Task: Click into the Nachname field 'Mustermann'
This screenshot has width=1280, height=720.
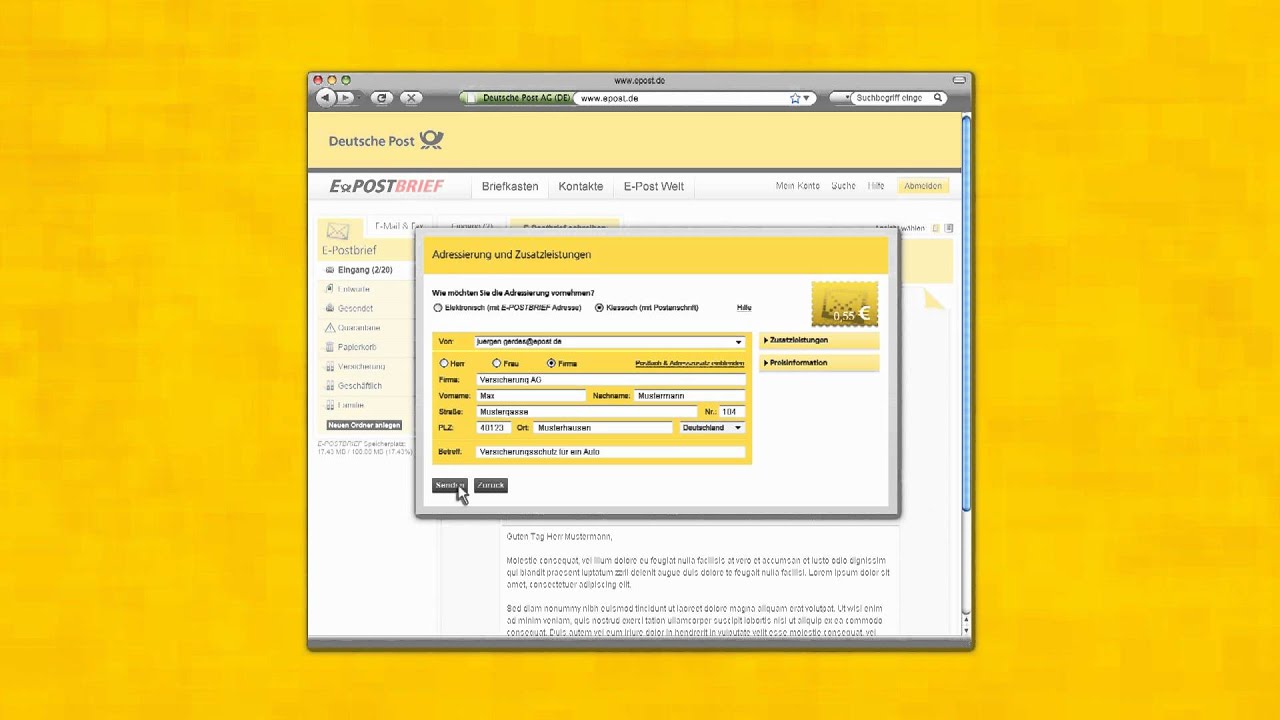Action: click(x=690, y=396)
